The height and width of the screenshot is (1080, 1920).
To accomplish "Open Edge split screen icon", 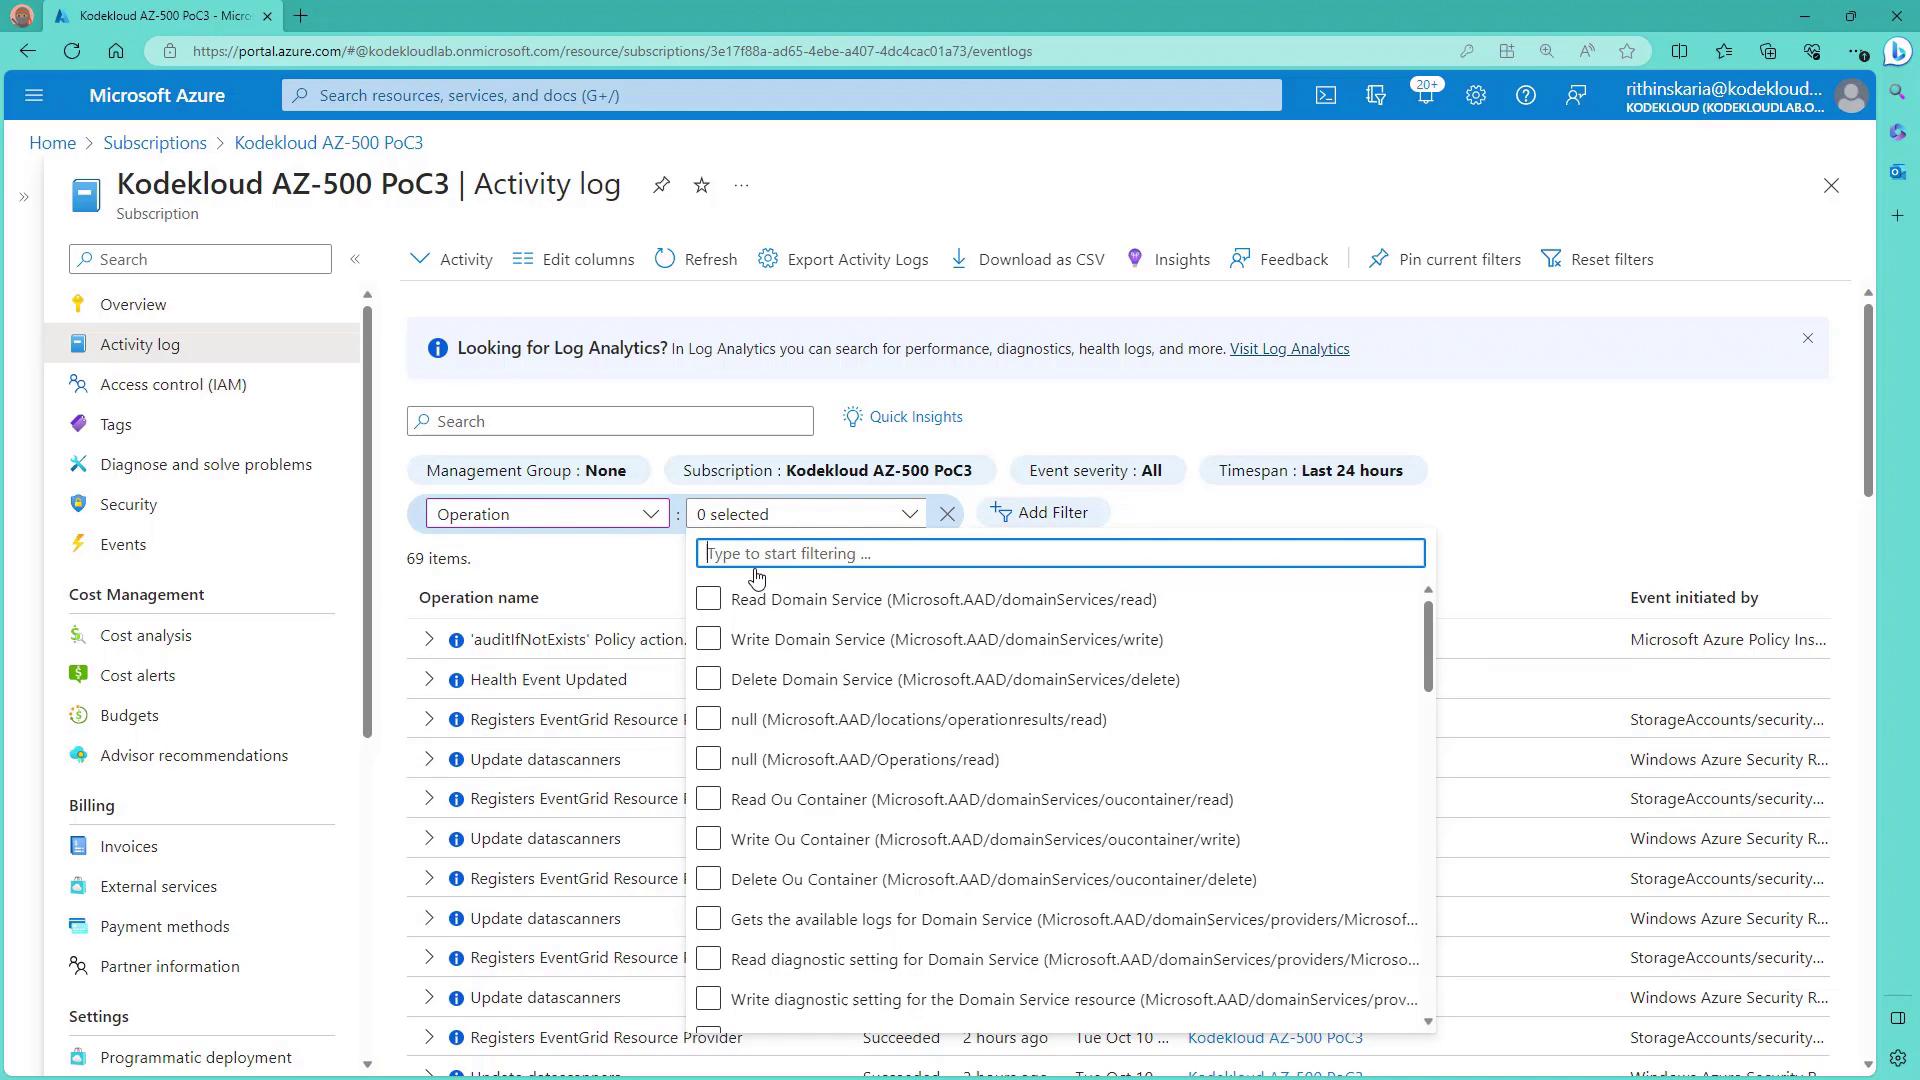I will click(1679, 51).
